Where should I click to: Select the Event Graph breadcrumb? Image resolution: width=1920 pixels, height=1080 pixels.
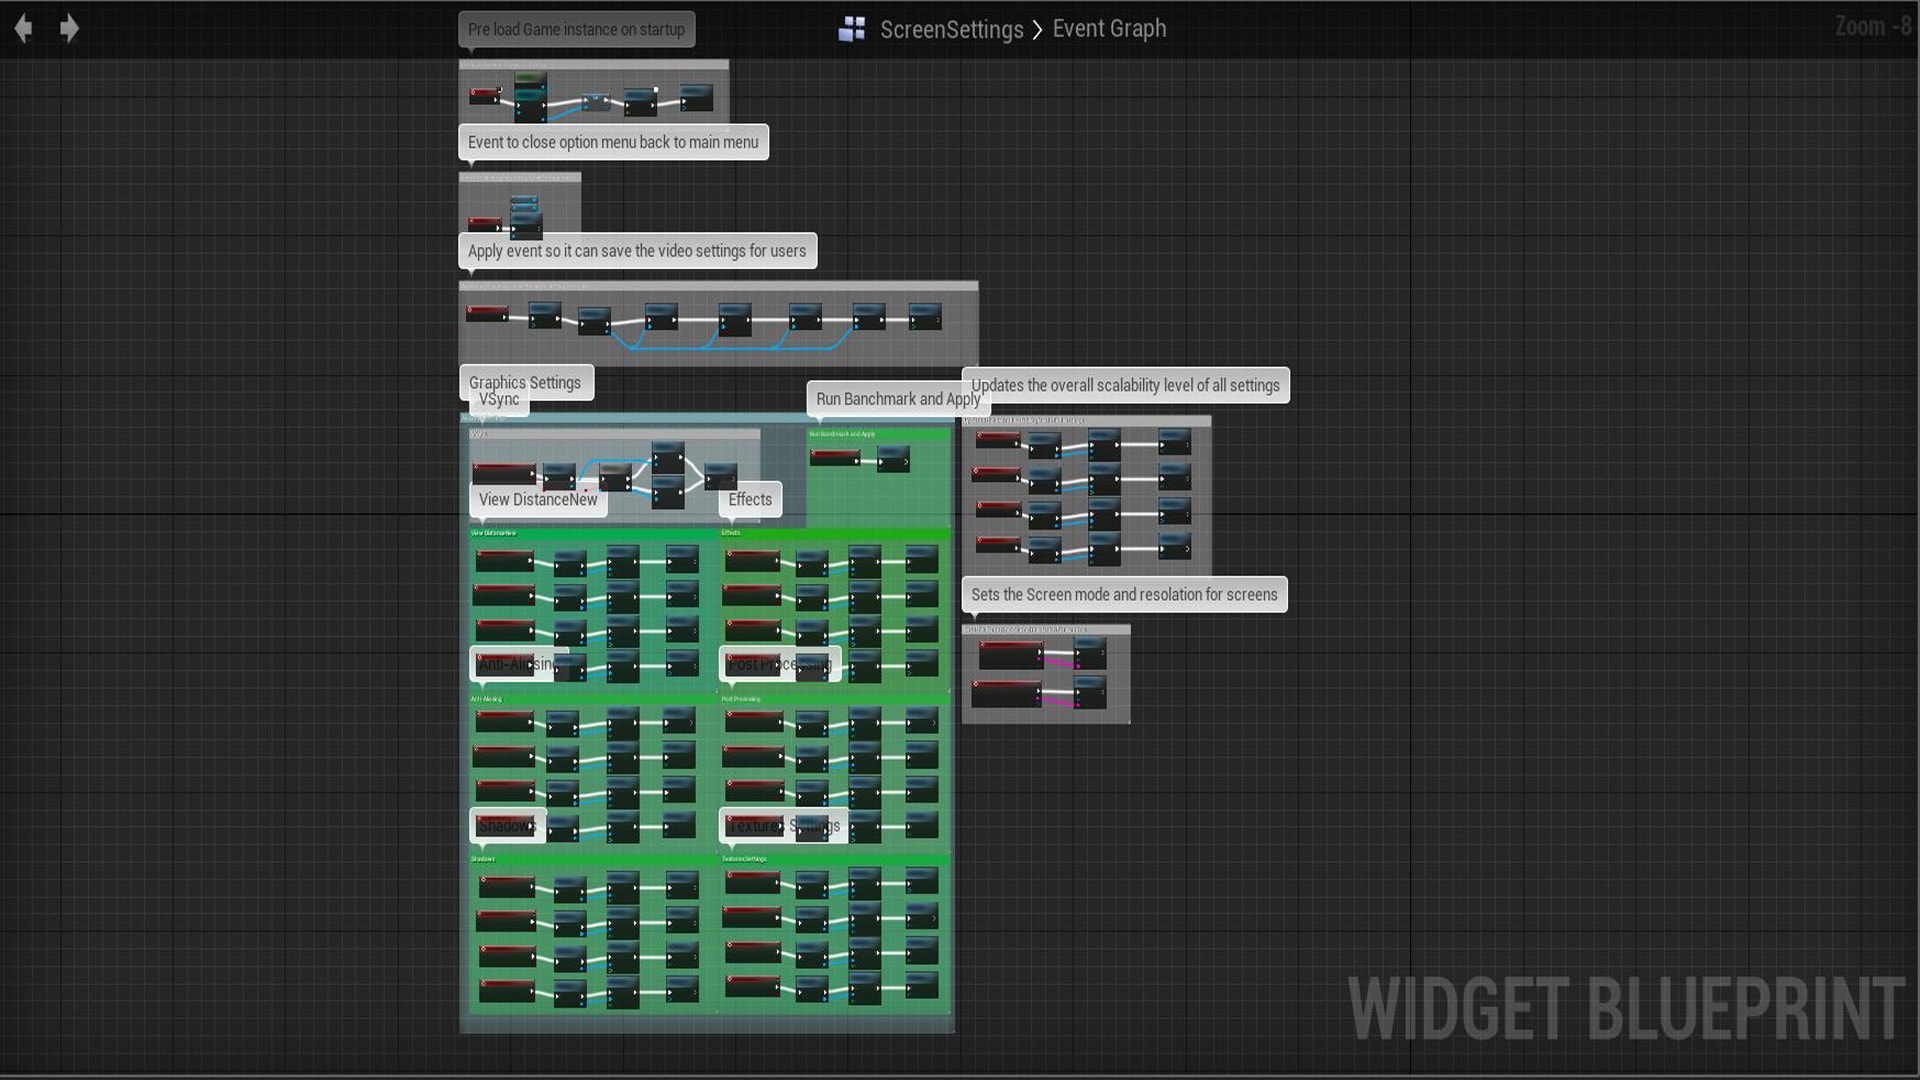coord(1109,29)
